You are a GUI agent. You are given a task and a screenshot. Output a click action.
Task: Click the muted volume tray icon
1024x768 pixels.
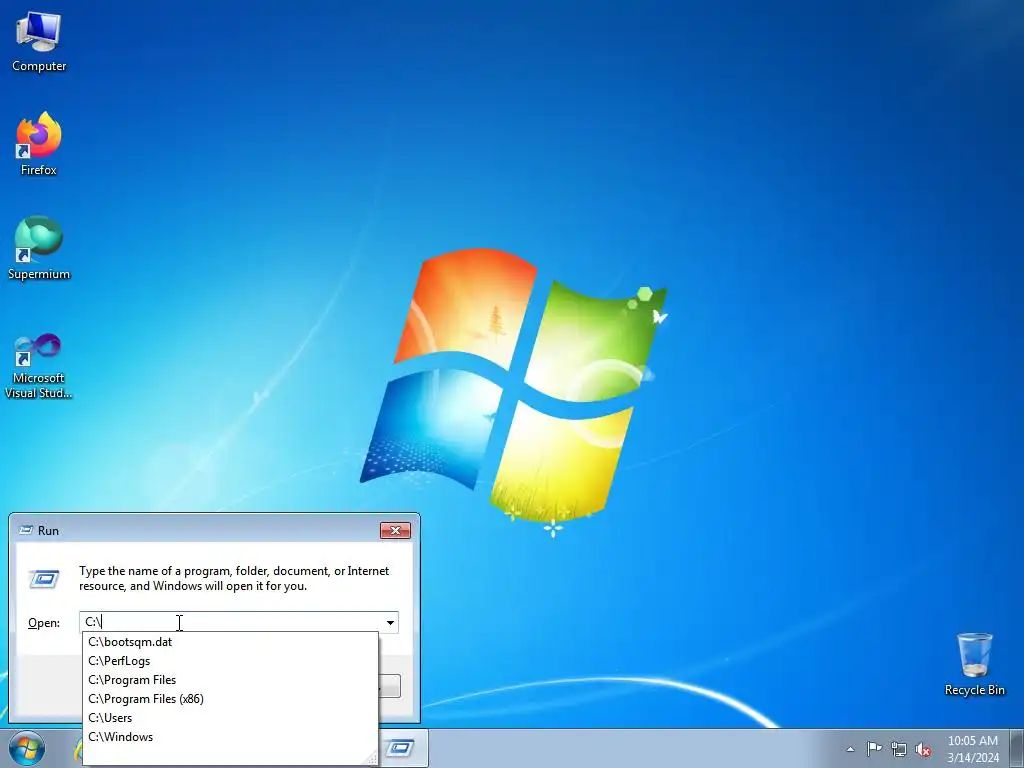(923, 750)
